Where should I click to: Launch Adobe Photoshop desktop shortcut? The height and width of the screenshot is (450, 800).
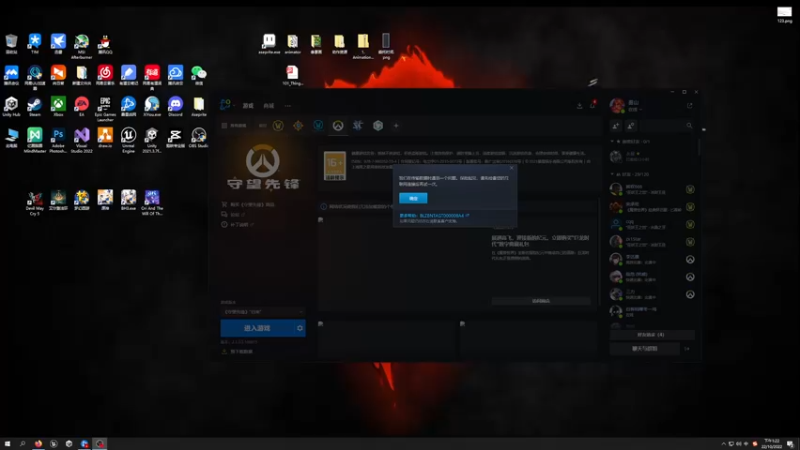58,140
